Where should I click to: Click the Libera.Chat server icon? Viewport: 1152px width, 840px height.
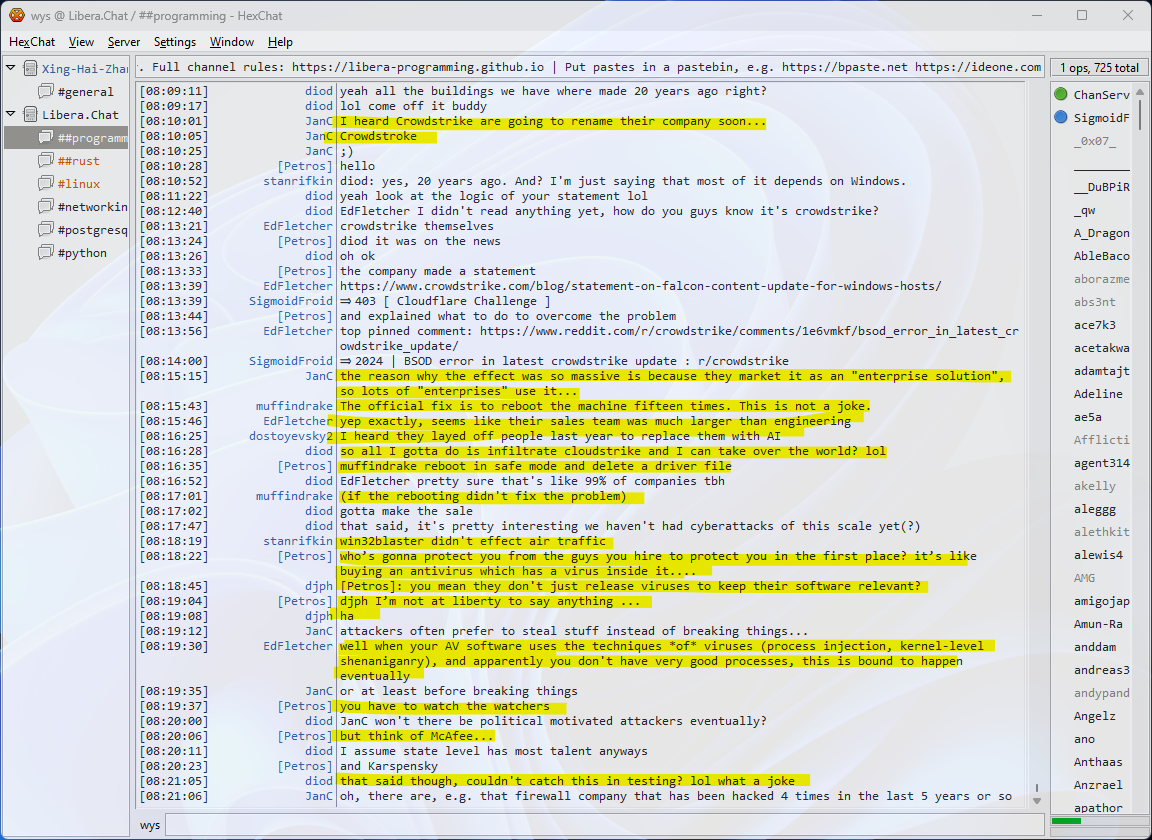click(x=31, y=115)
